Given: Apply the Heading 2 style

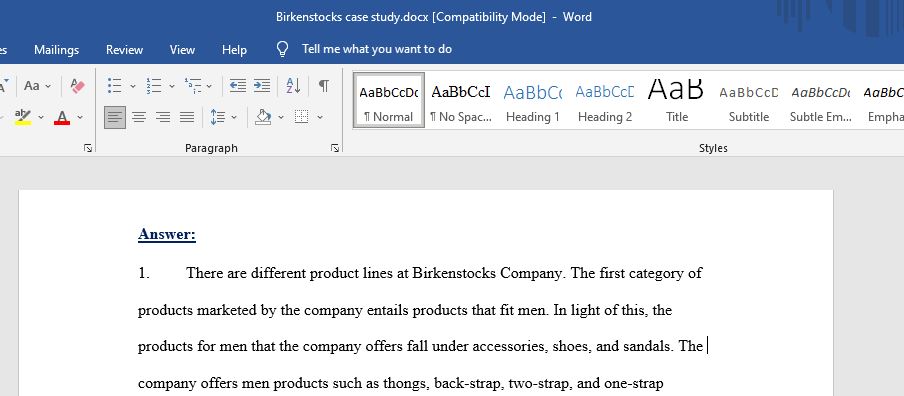Looking at the screenshot, I should coord(605,100).
